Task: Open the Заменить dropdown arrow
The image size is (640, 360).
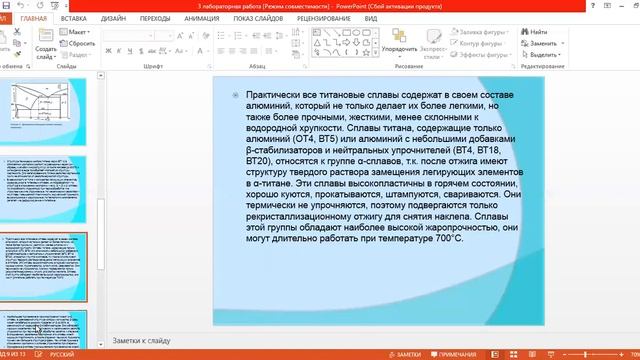Action: (562, 43)
